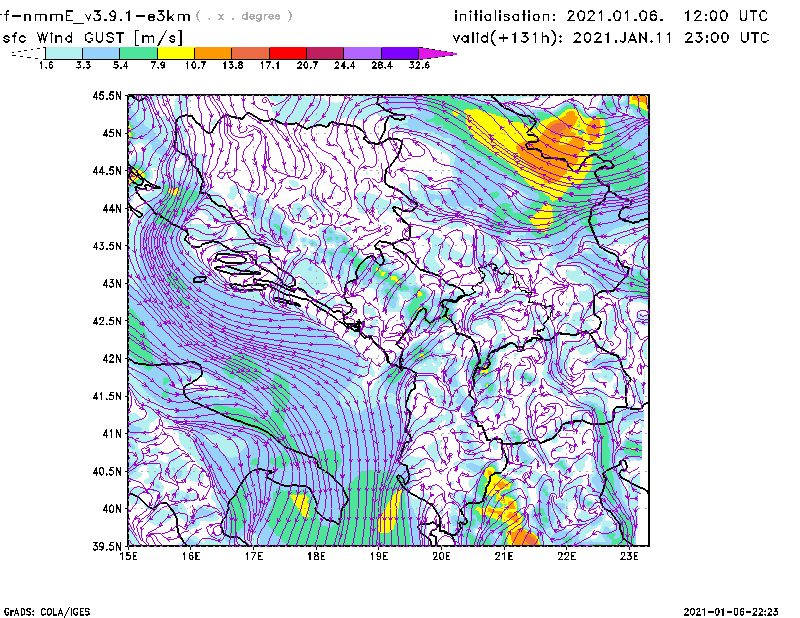This screenshot has height=618, width=800.
Task: Click the light blue 3.3–5.4 legend swatch
Action: click(101, 53)
